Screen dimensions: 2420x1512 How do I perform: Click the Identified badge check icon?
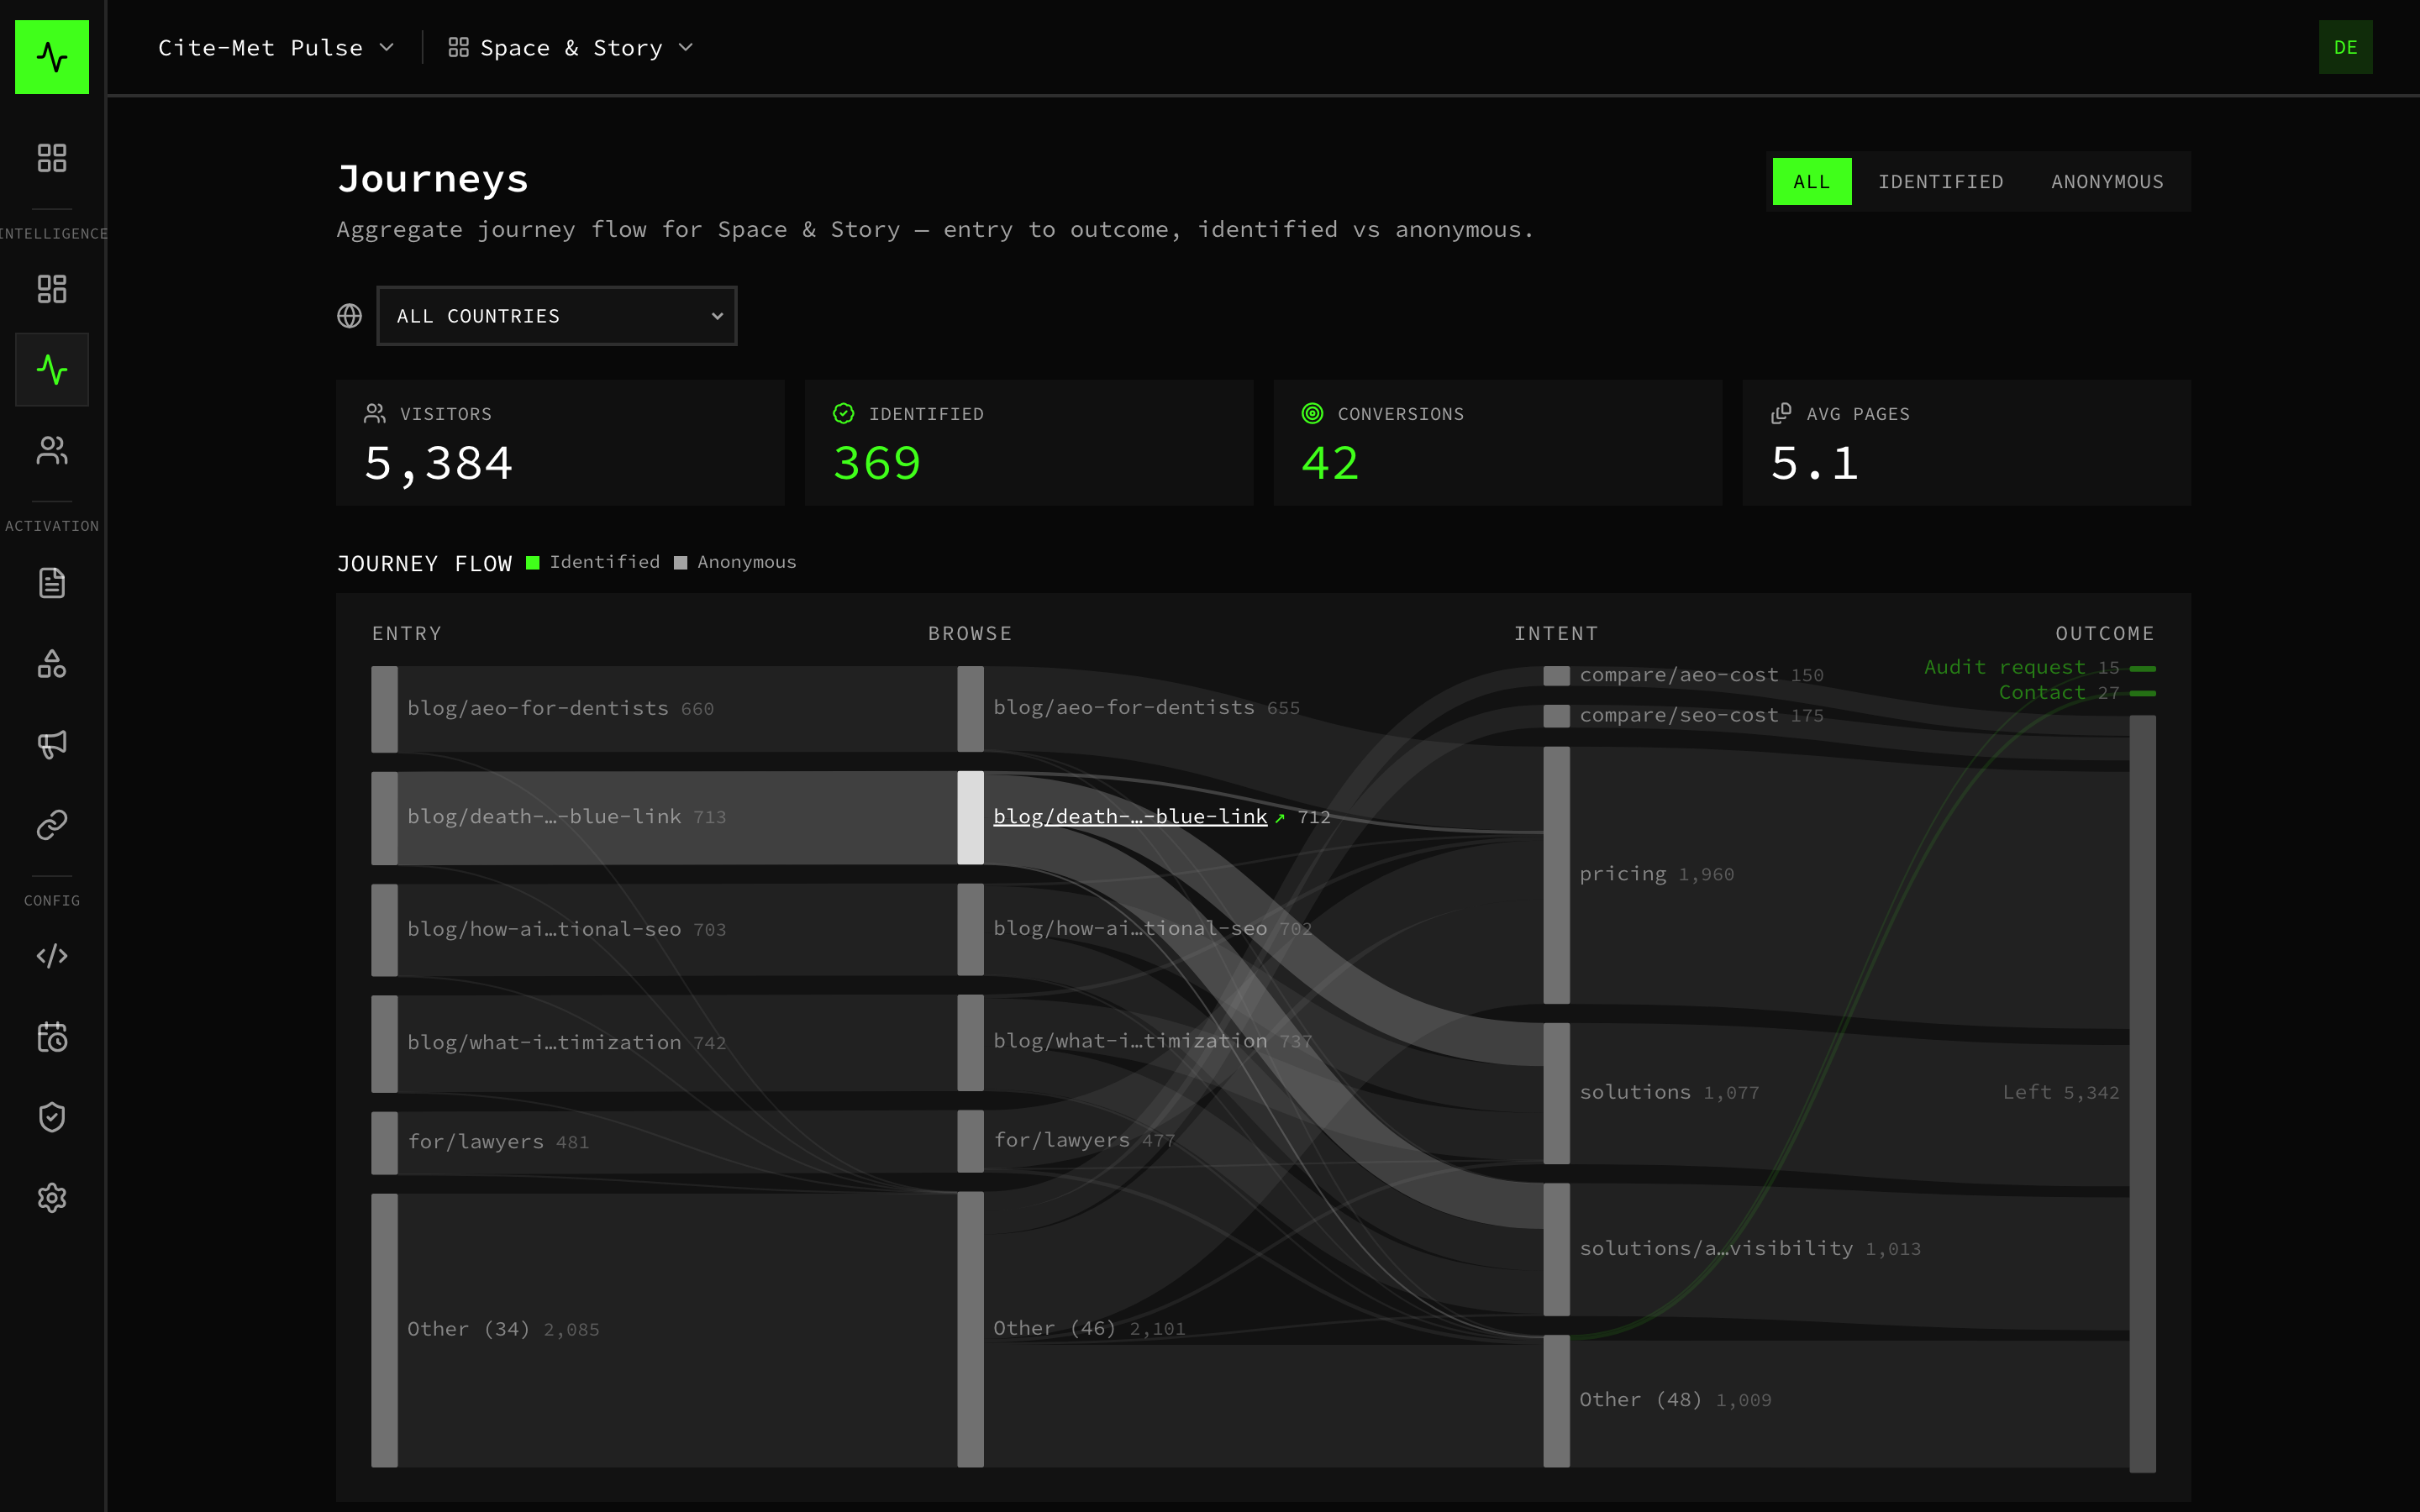[x=843, y=413]
